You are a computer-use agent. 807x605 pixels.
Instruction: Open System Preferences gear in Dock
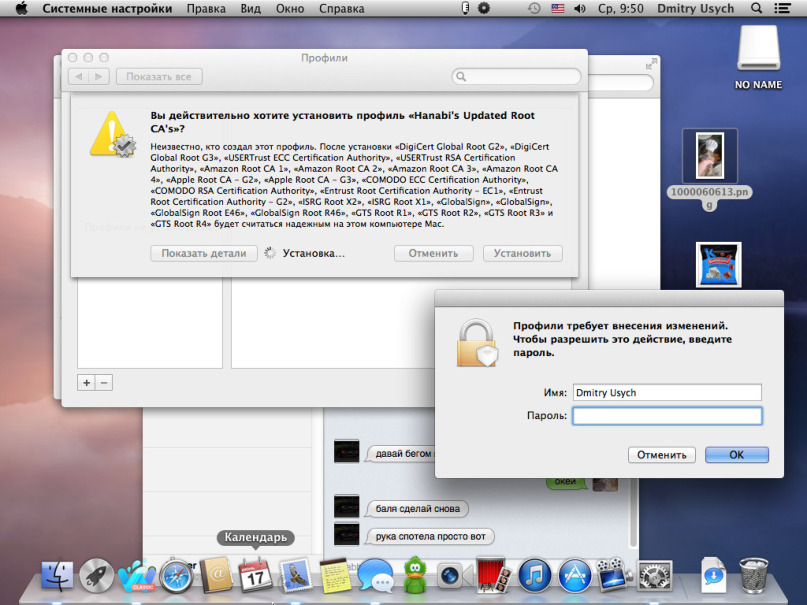point(655,575)
